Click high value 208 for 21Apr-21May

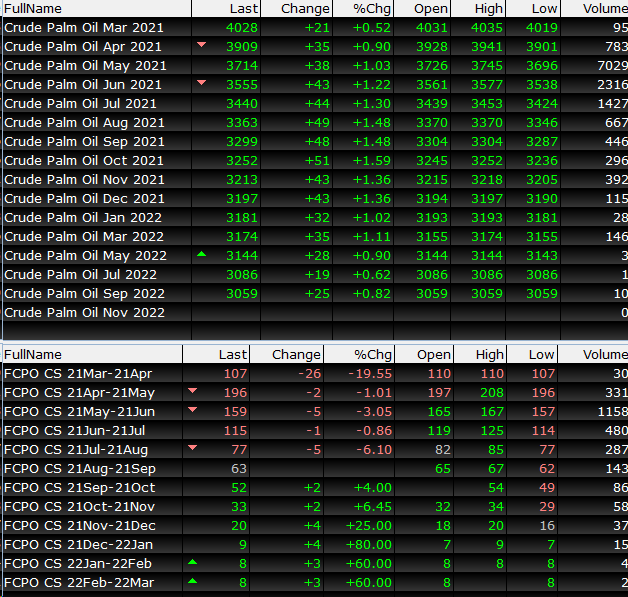pos(491,393)
